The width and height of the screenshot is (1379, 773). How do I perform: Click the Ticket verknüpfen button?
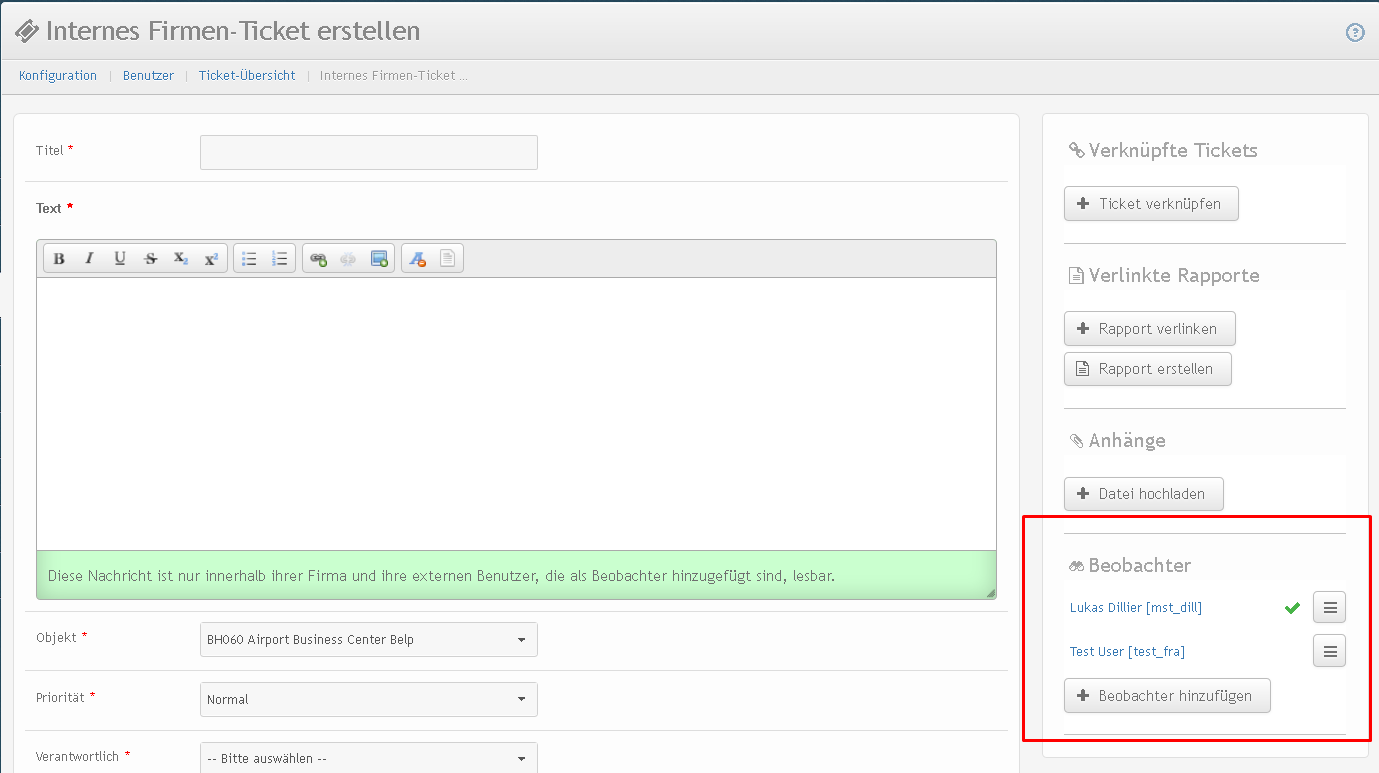click(1151, 204)
